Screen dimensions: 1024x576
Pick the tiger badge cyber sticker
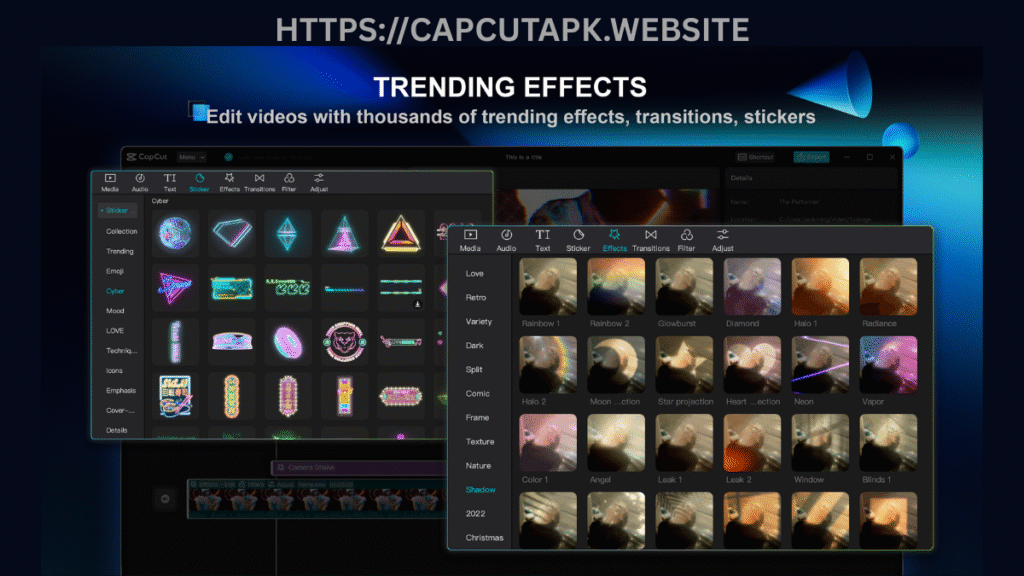pos(344,342)
